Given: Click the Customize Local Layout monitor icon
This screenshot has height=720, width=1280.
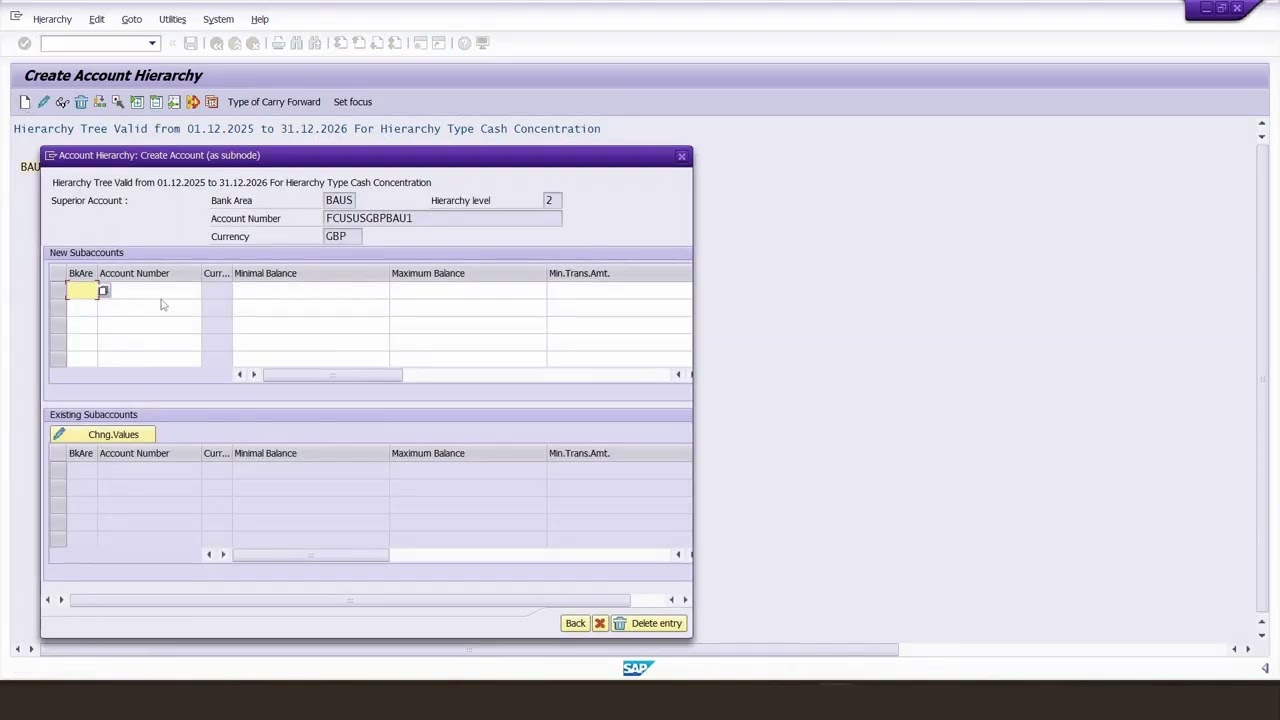Looking at the screenshot, I should pos(482,43).
